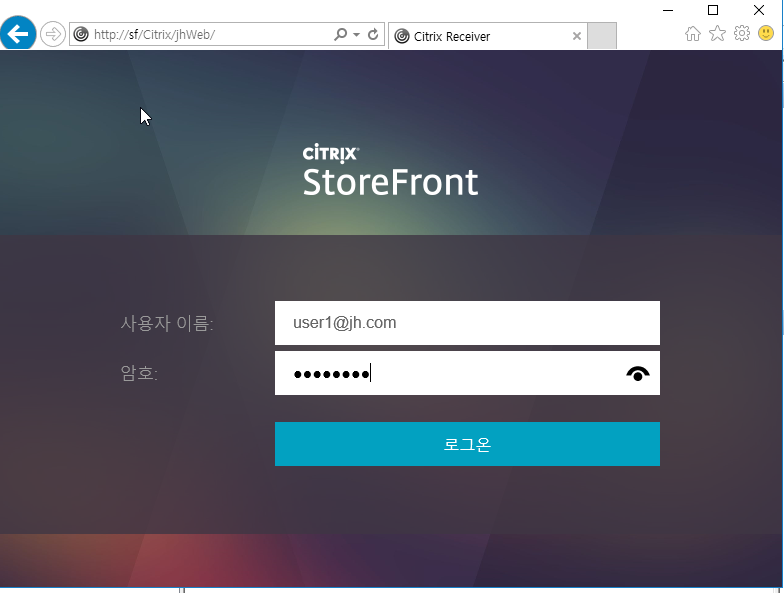Click the 사용자 이름 label
This screenshot has width=784, height=593.
[167, 324]
